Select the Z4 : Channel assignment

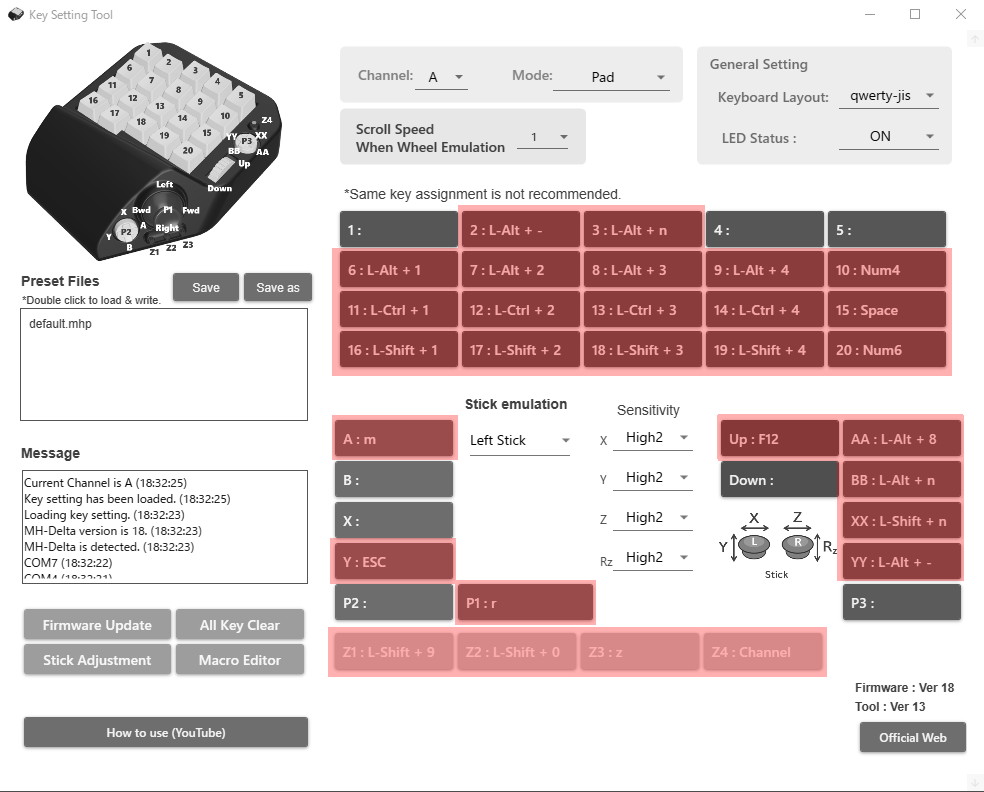(x=762, y=651)
